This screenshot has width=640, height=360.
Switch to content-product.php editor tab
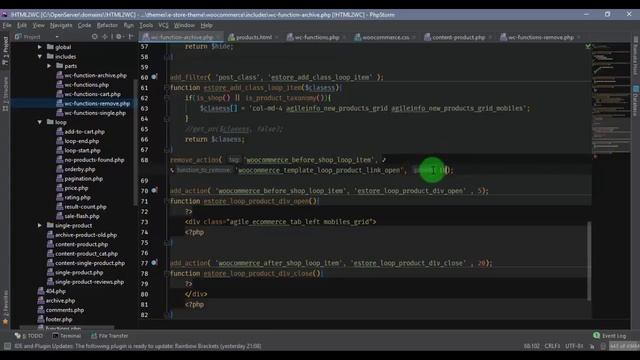(x=458, y=37)
